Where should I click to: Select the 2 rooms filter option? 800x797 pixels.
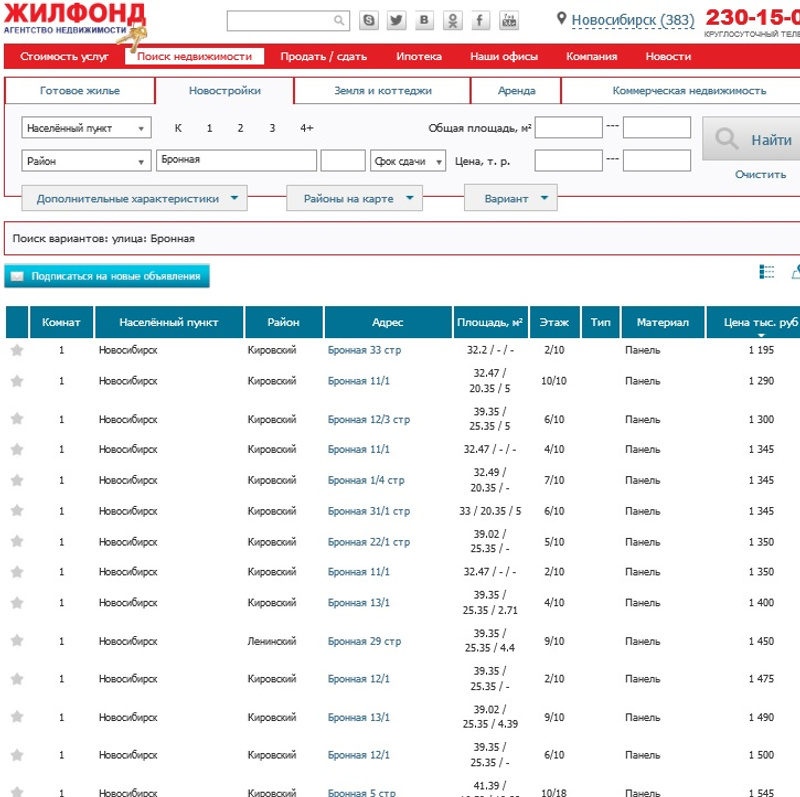(240, 128)
